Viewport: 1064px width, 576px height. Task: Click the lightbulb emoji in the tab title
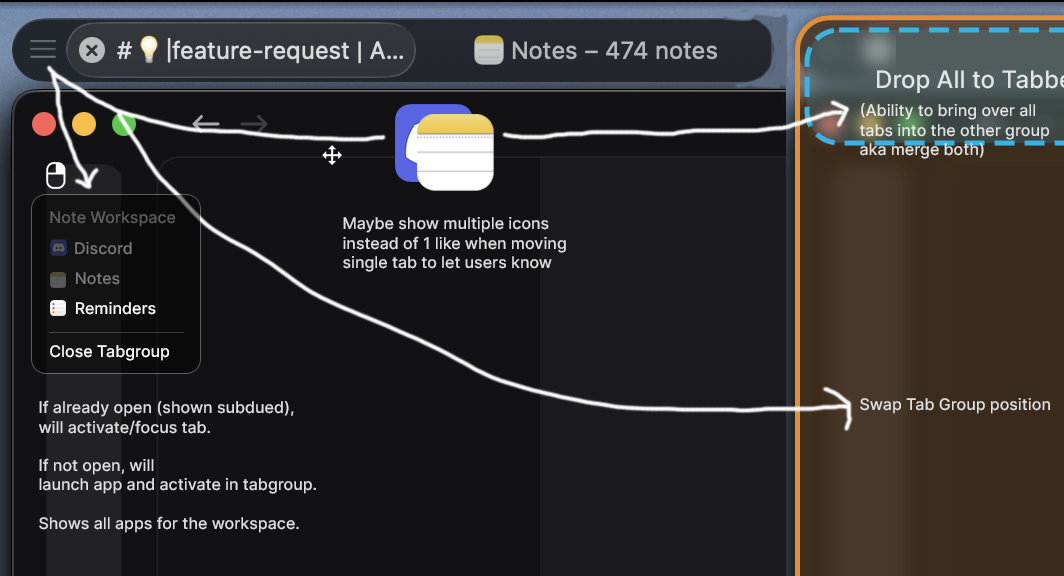click(149, 50)
